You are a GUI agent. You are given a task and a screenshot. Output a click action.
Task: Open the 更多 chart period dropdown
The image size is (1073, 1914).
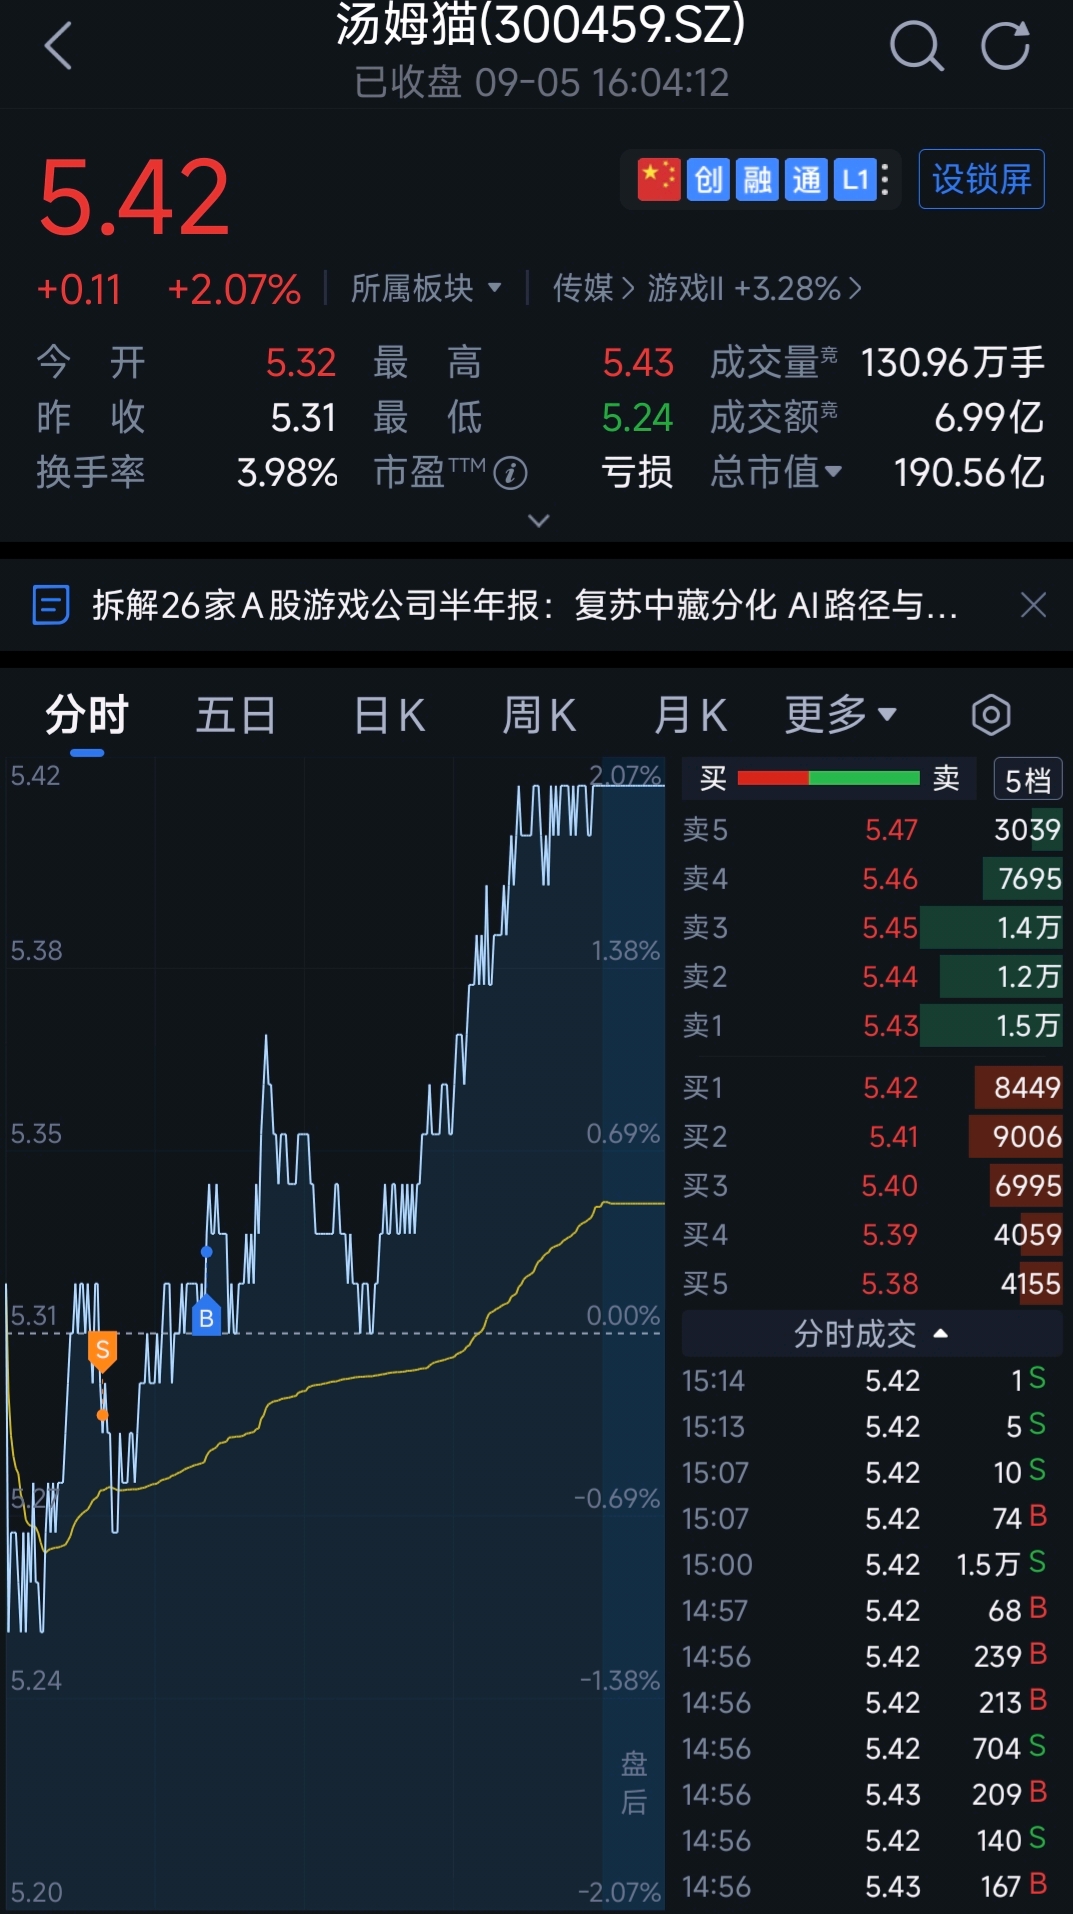coord(840,715)
